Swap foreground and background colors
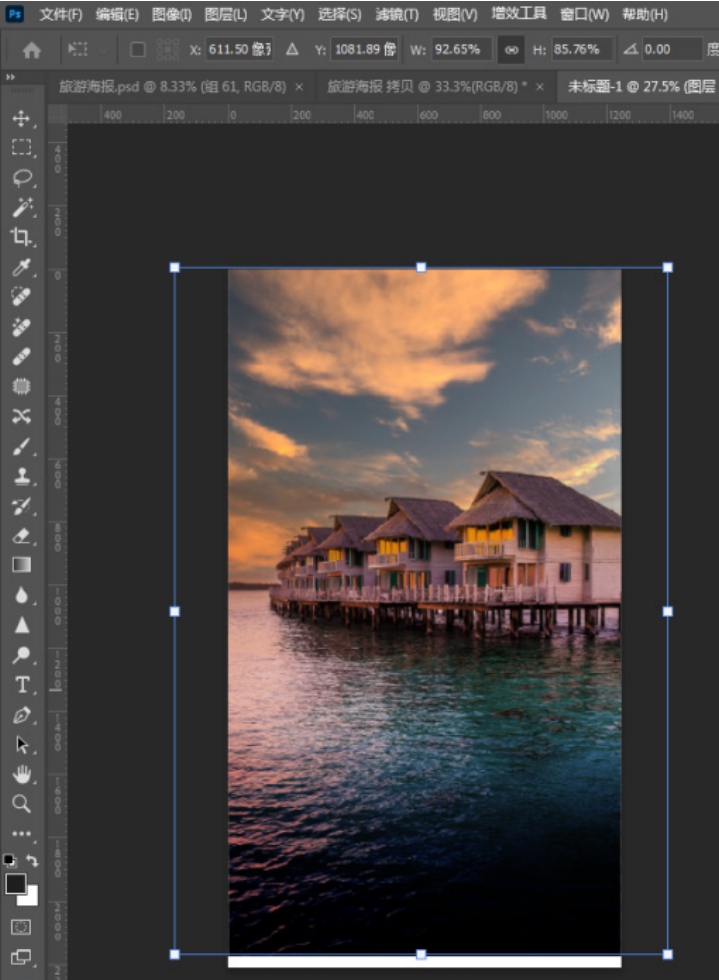 point(31,860)
